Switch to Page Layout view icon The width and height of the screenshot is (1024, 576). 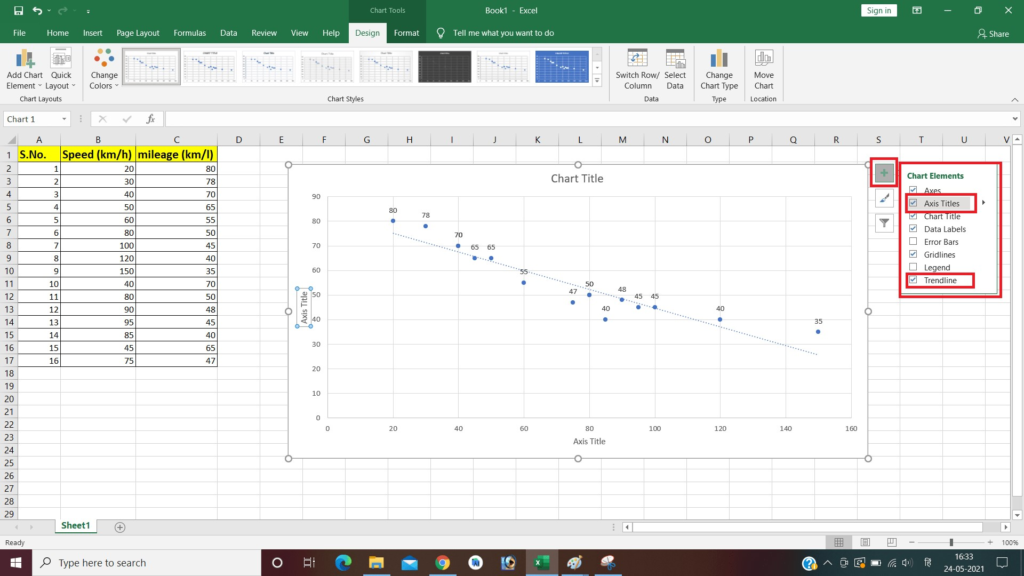pyautogui.click(x=865, y=543)
